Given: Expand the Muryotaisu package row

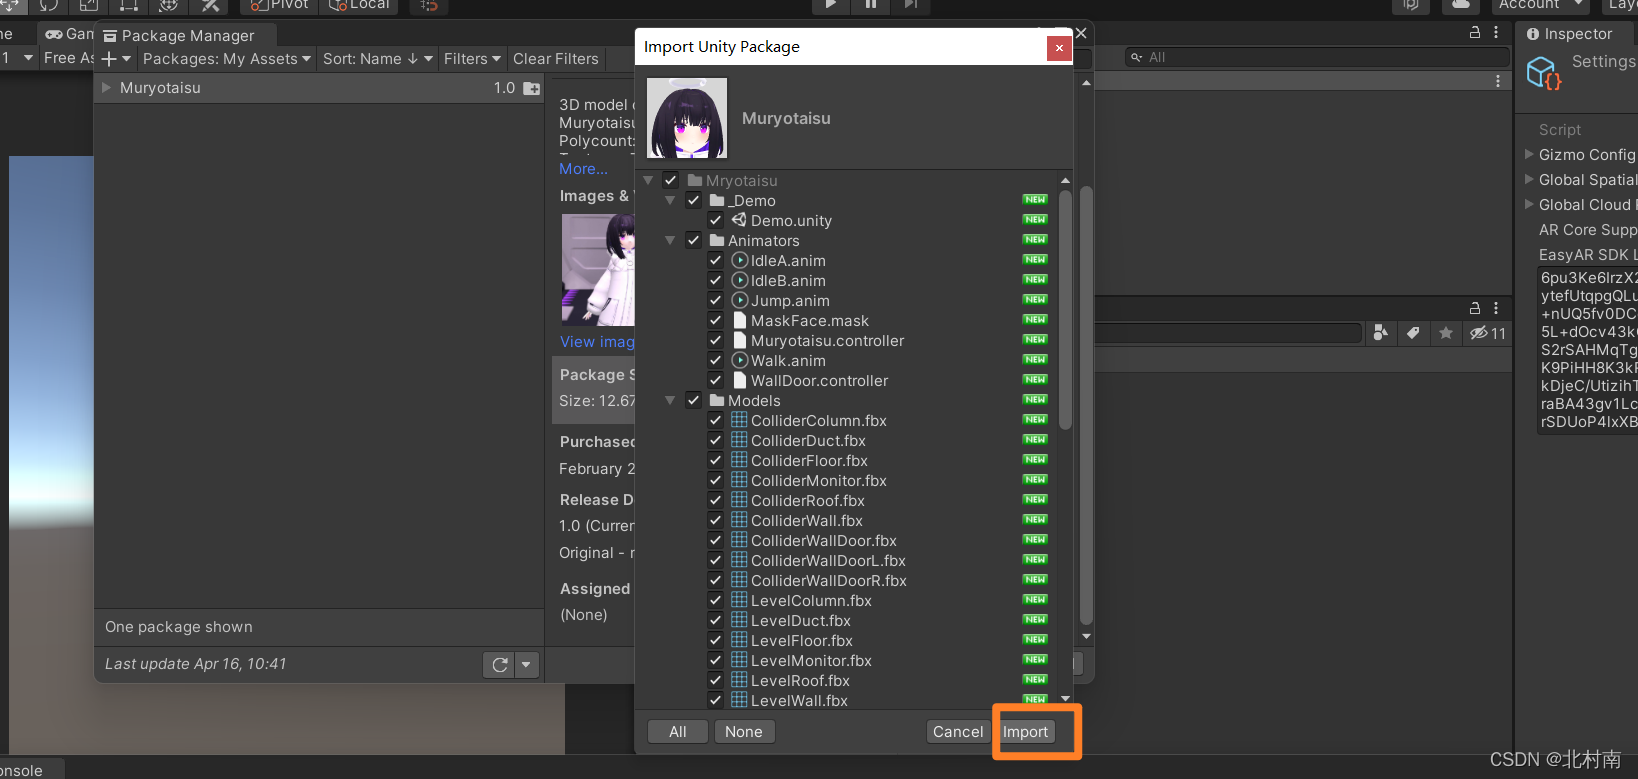Looking at the screenshot, I should (x=107, y=88).
